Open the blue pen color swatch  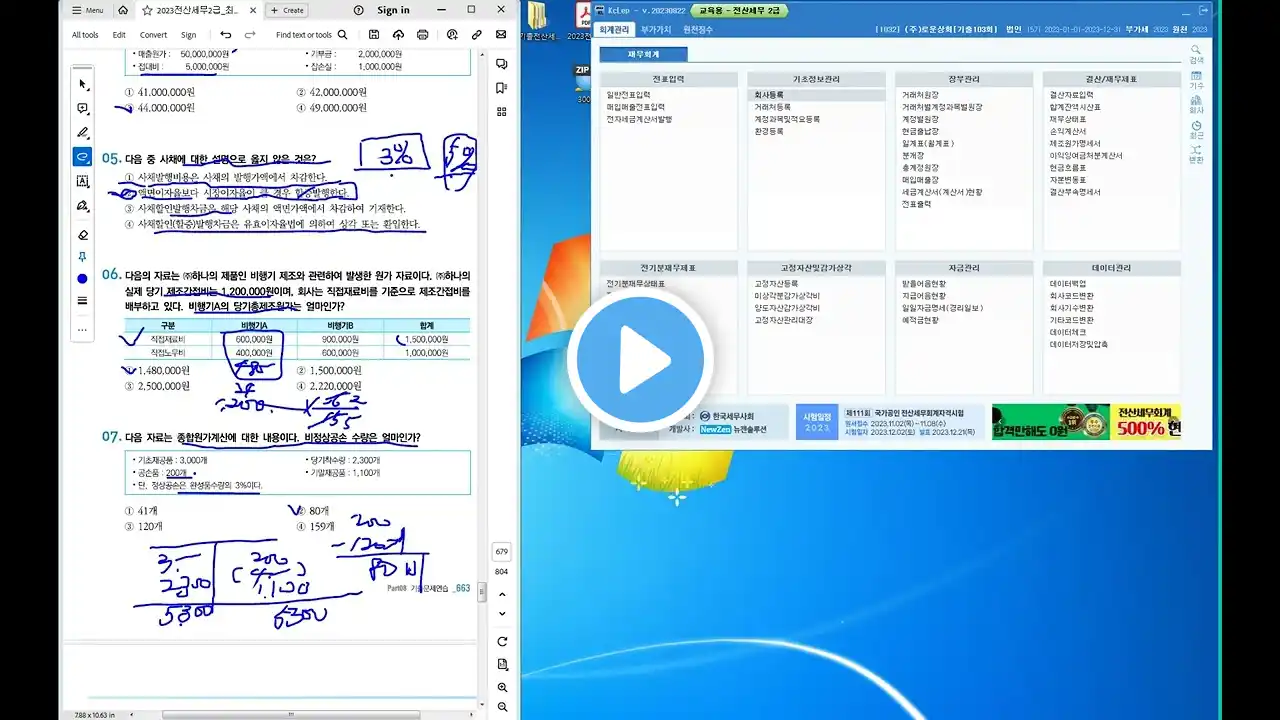82,278
